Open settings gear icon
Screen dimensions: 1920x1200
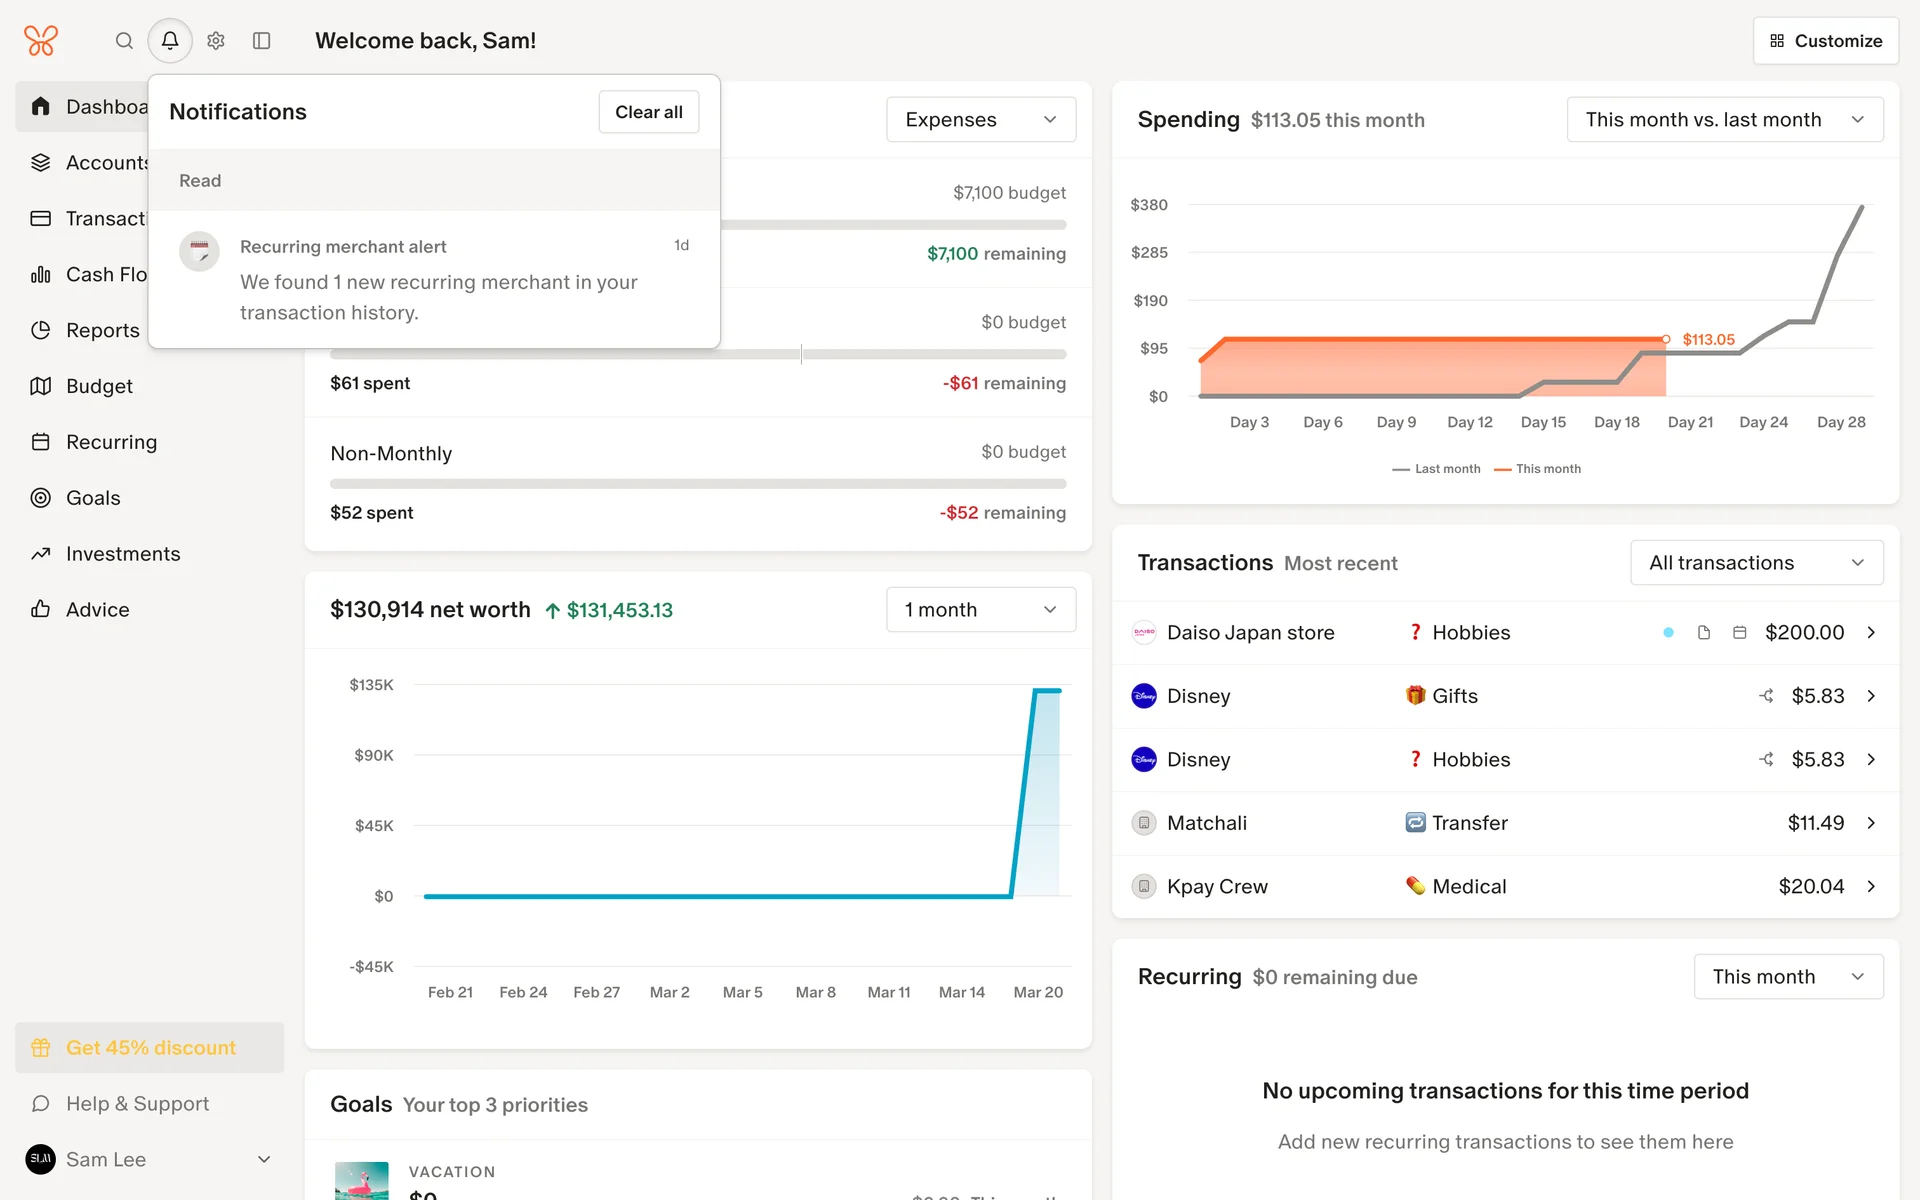coord(216,41)
